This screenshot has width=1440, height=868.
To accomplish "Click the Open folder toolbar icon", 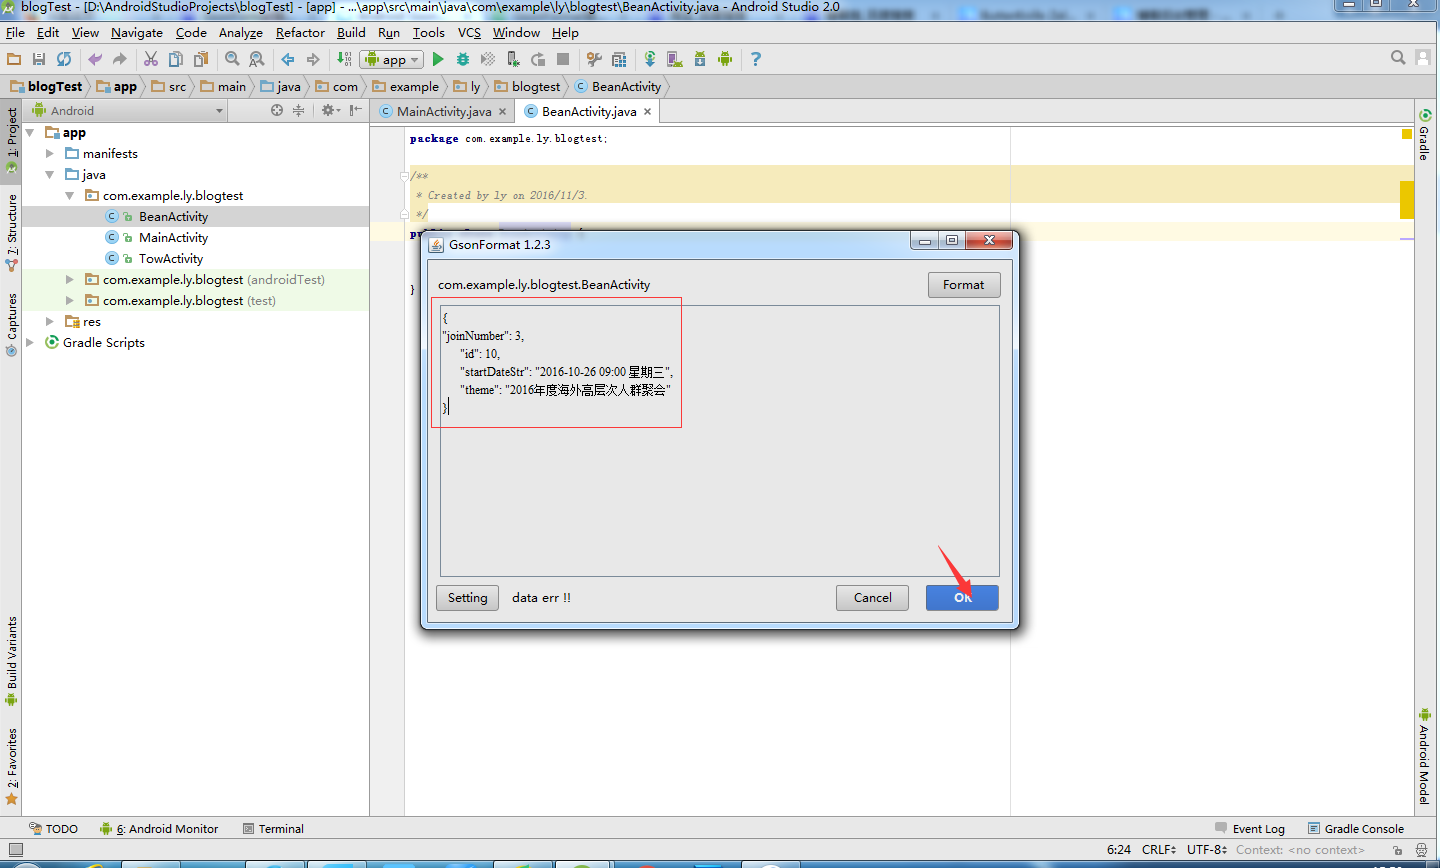I will pyautogui.click(x=14, y=59).
